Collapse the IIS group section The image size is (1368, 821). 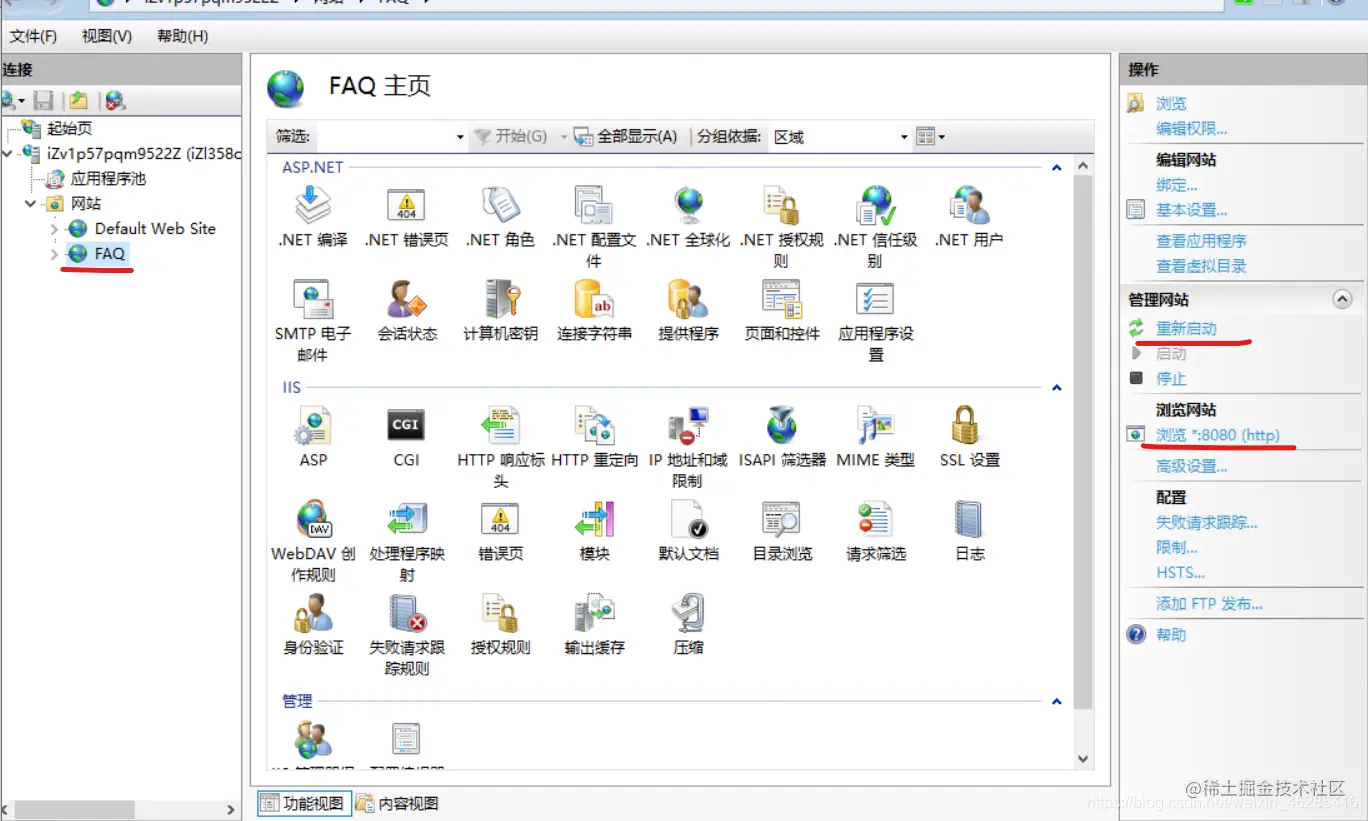[1057, 388]
